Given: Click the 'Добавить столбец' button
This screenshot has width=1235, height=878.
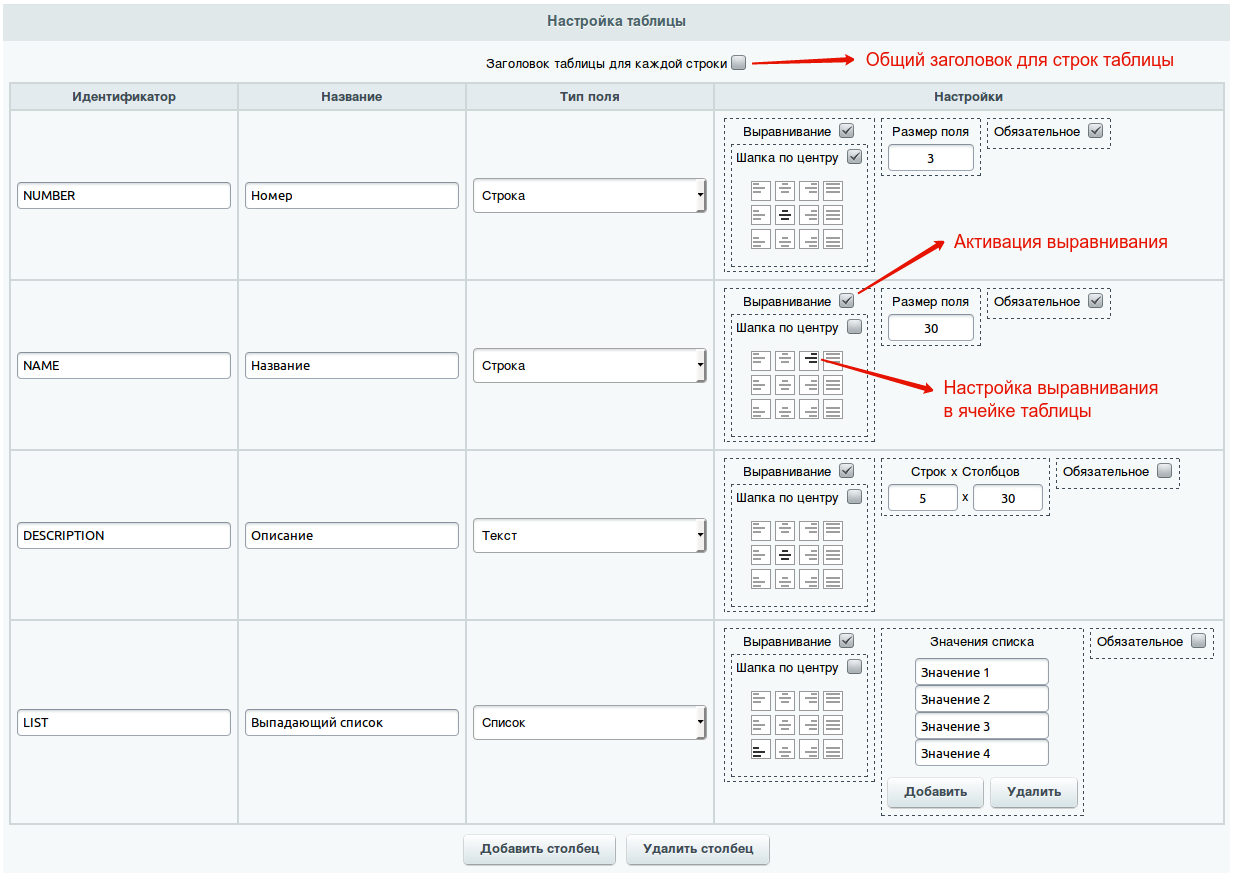Looking at the screenshot, I should [540, 849].
